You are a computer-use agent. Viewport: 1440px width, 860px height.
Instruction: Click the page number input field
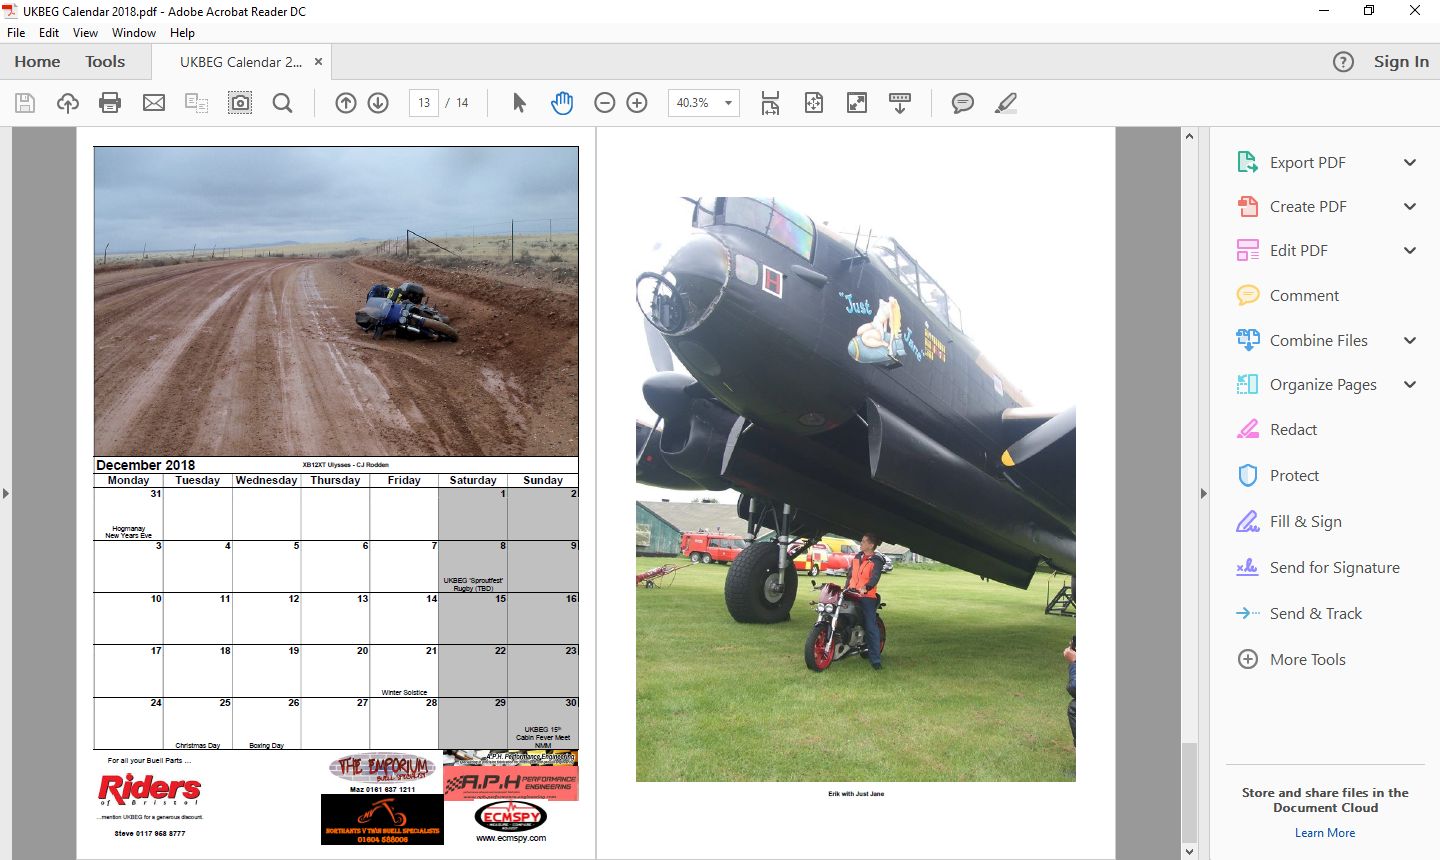pyautogui.click(x=424, y=103)
